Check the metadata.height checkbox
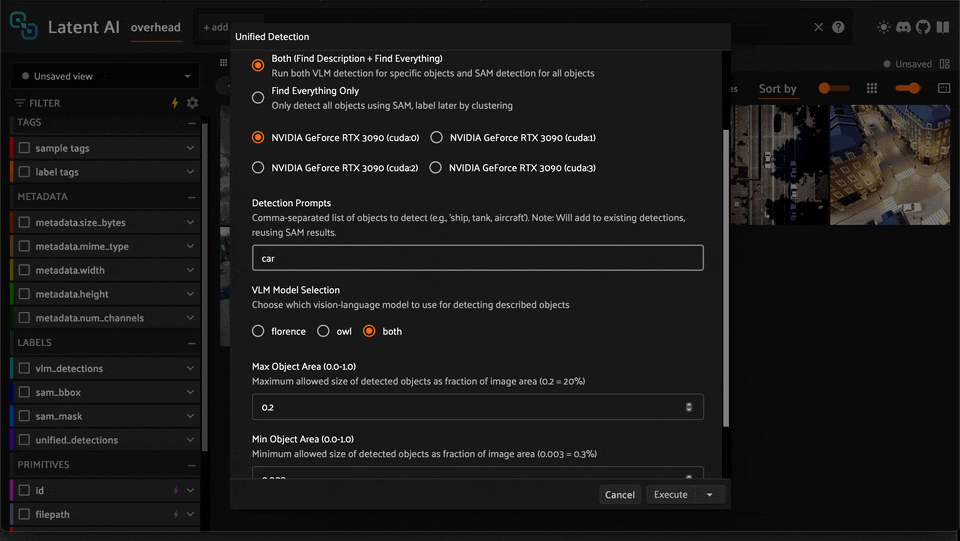 (24, 294)
